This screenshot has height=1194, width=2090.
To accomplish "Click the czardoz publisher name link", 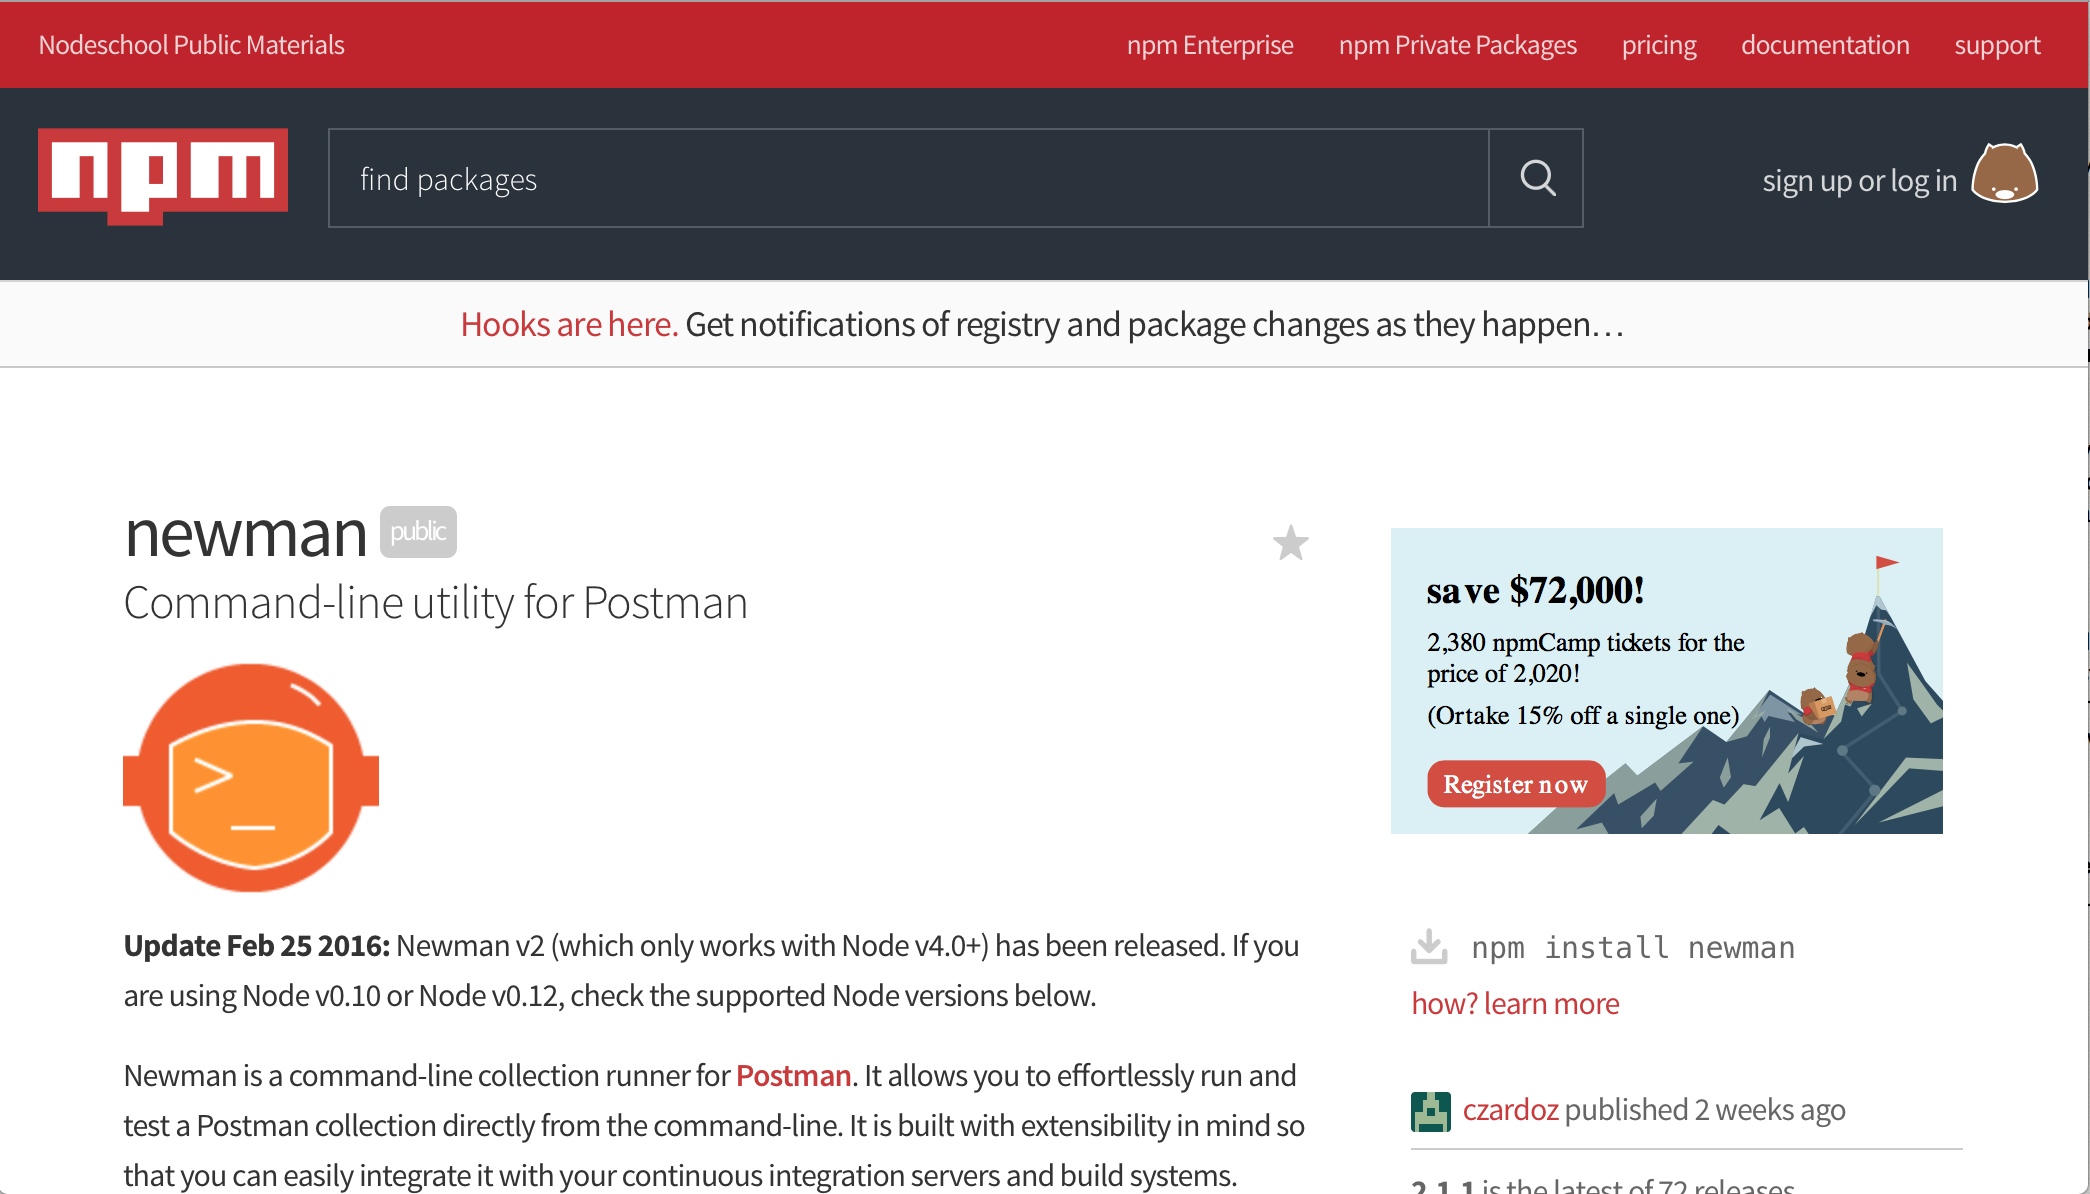I will coord(1511,1109).
